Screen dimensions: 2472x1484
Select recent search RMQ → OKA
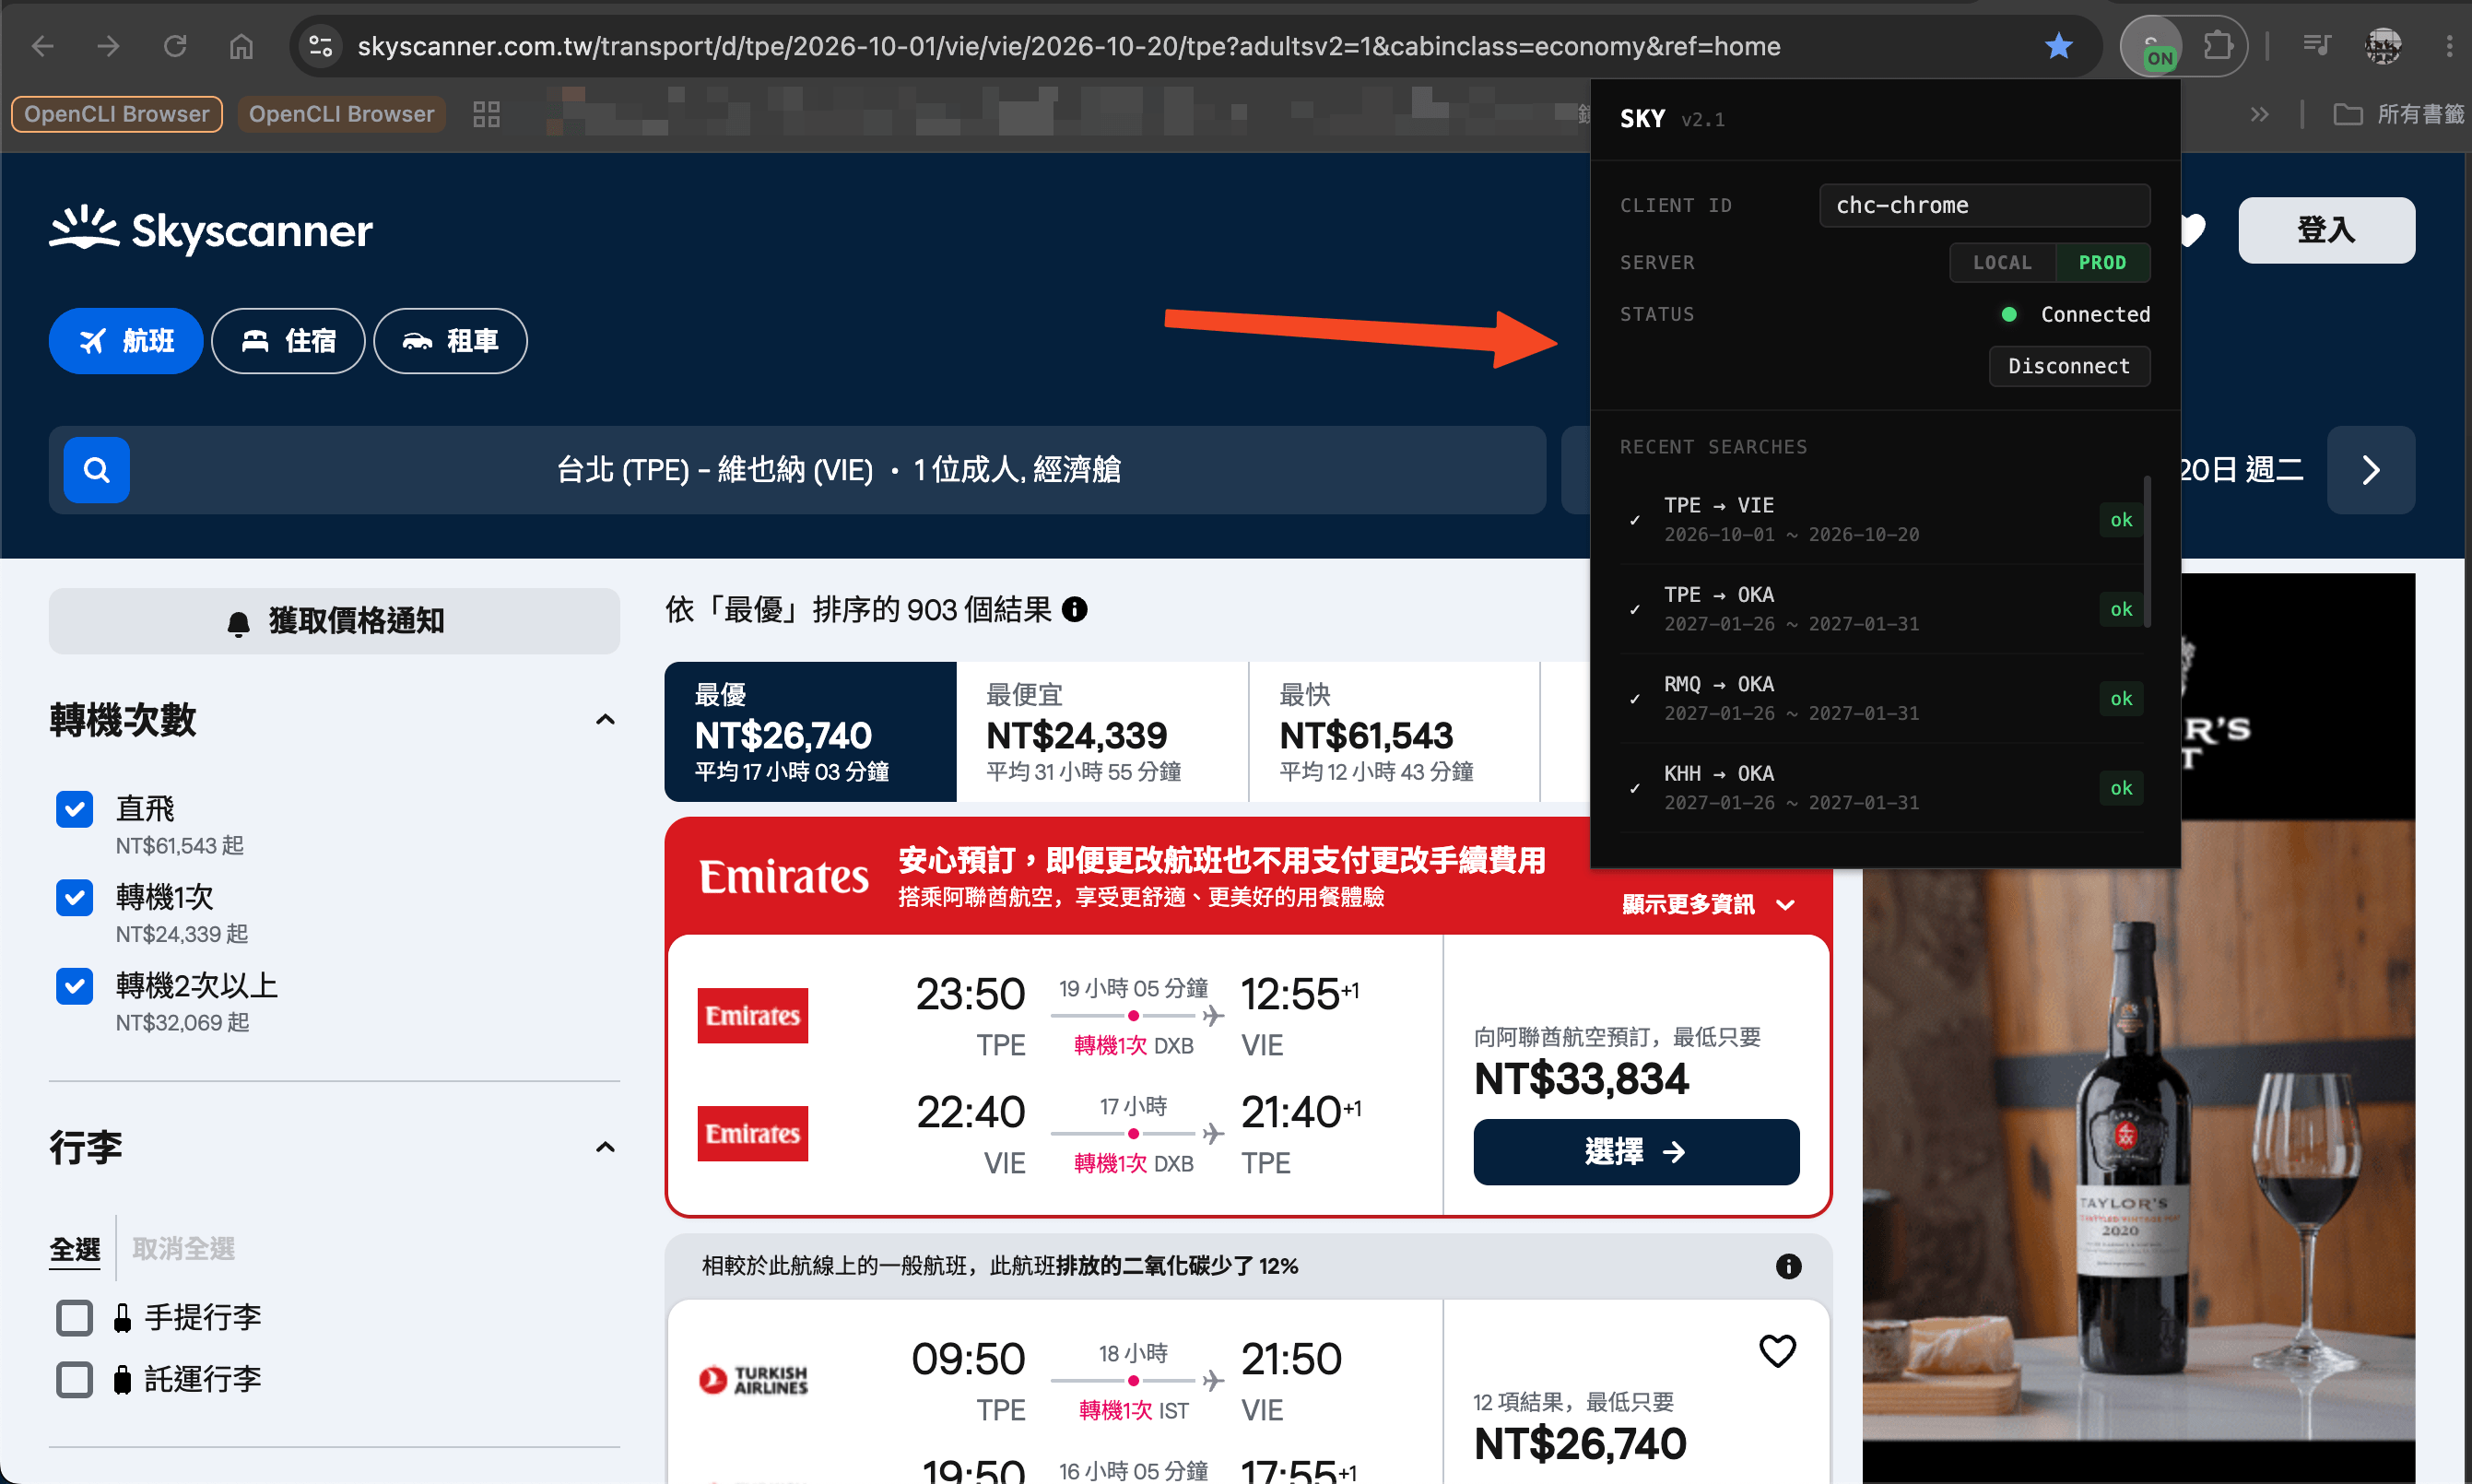pyautogui.click(x=1880, y=698)
